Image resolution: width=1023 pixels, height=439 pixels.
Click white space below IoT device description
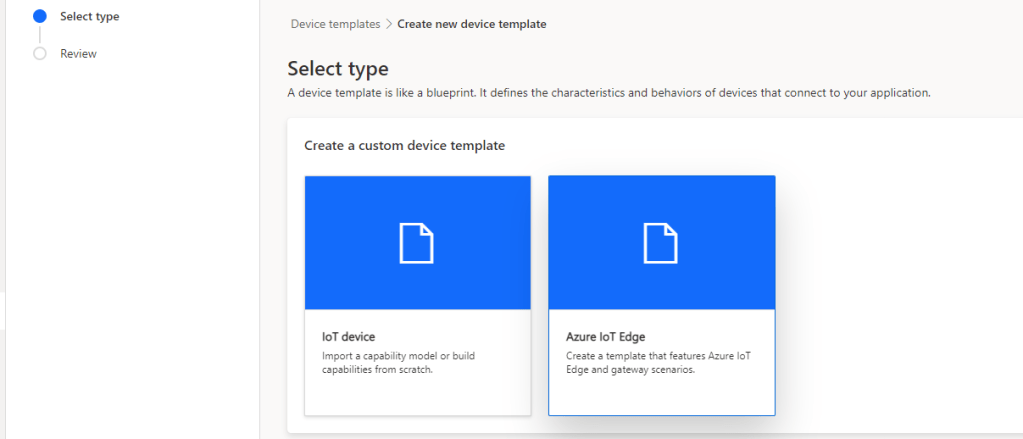[417, 395]
